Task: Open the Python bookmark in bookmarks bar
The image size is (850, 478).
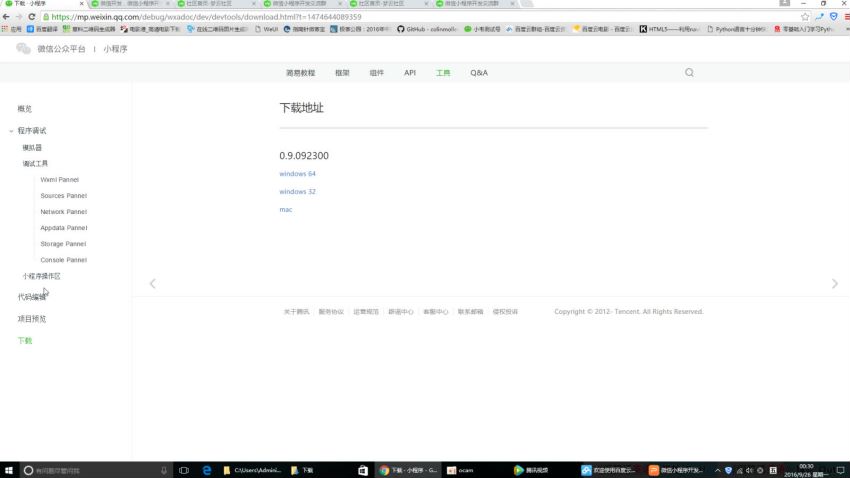Action: [736, 29]
